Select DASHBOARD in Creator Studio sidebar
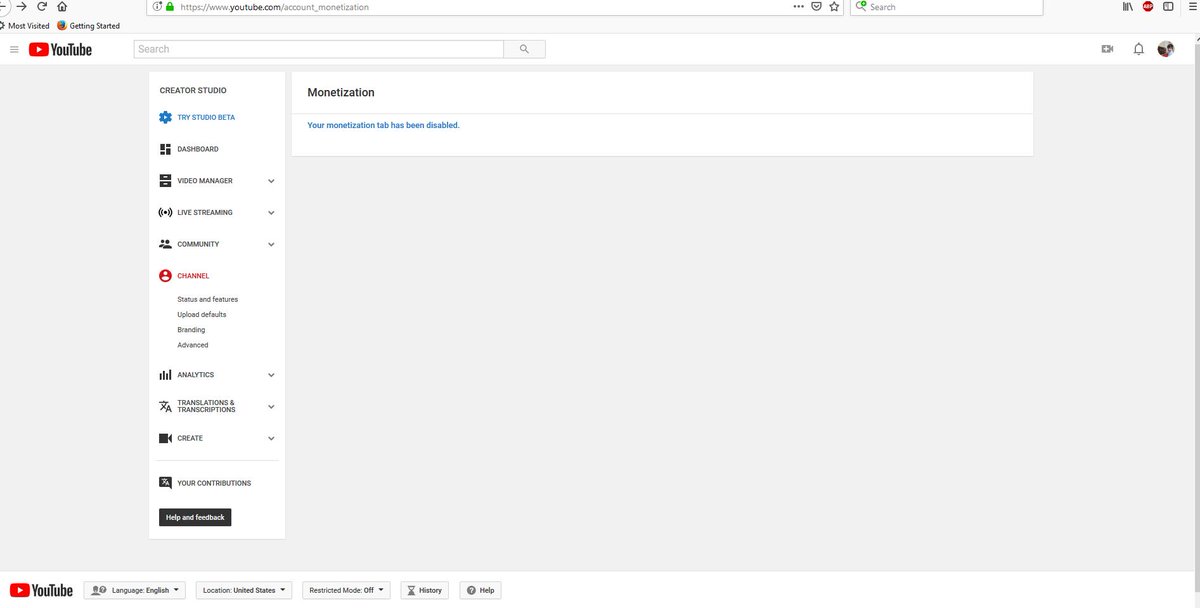 click(x=198, y=149)
